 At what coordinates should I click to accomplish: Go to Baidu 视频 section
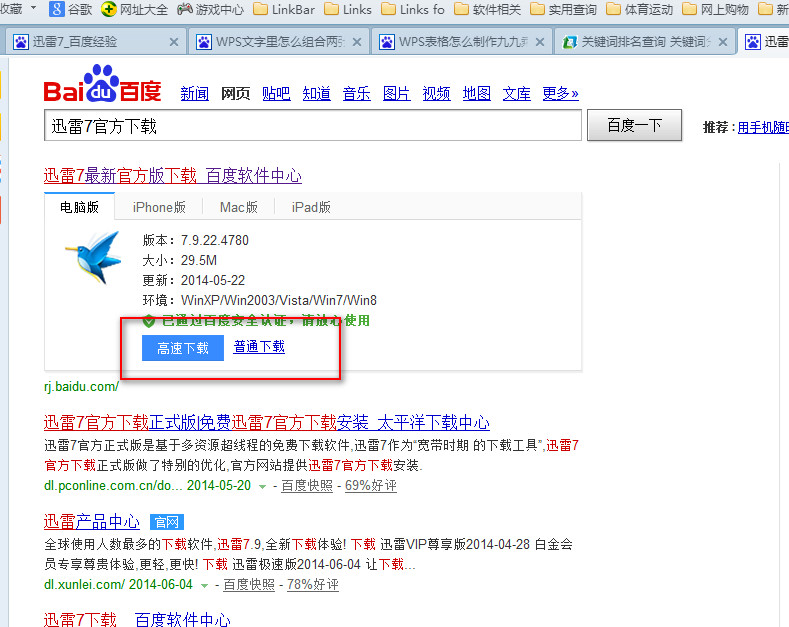(436, 93)
